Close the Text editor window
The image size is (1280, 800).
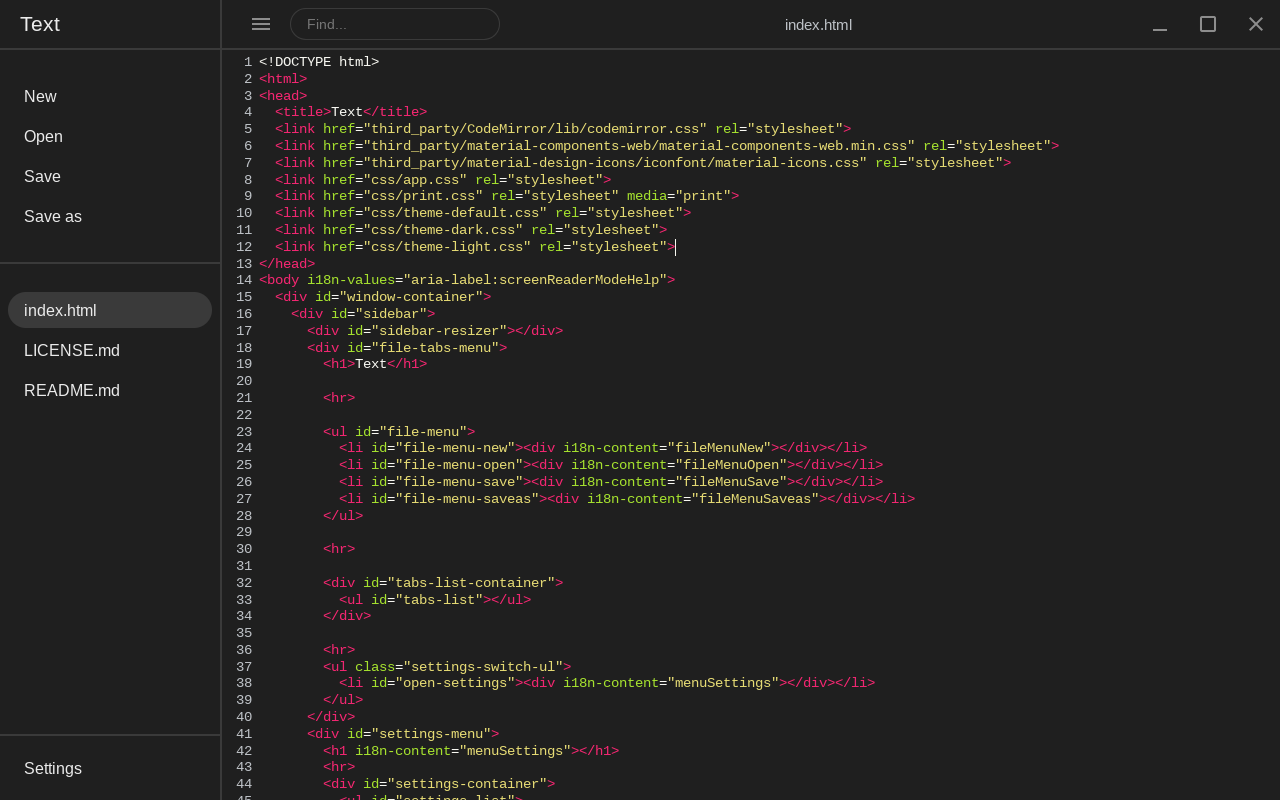click(1256, 24)
